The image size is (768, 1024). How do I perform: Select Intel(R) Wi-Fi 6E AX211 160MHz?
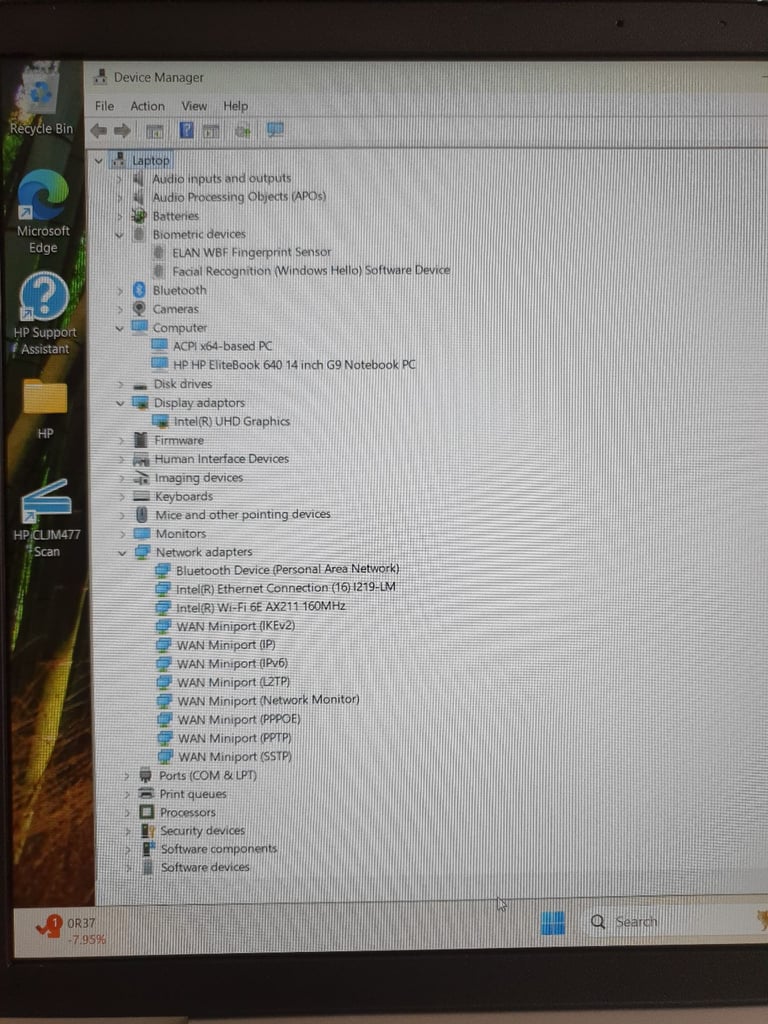pyautogui.click(x=261, y=607)
